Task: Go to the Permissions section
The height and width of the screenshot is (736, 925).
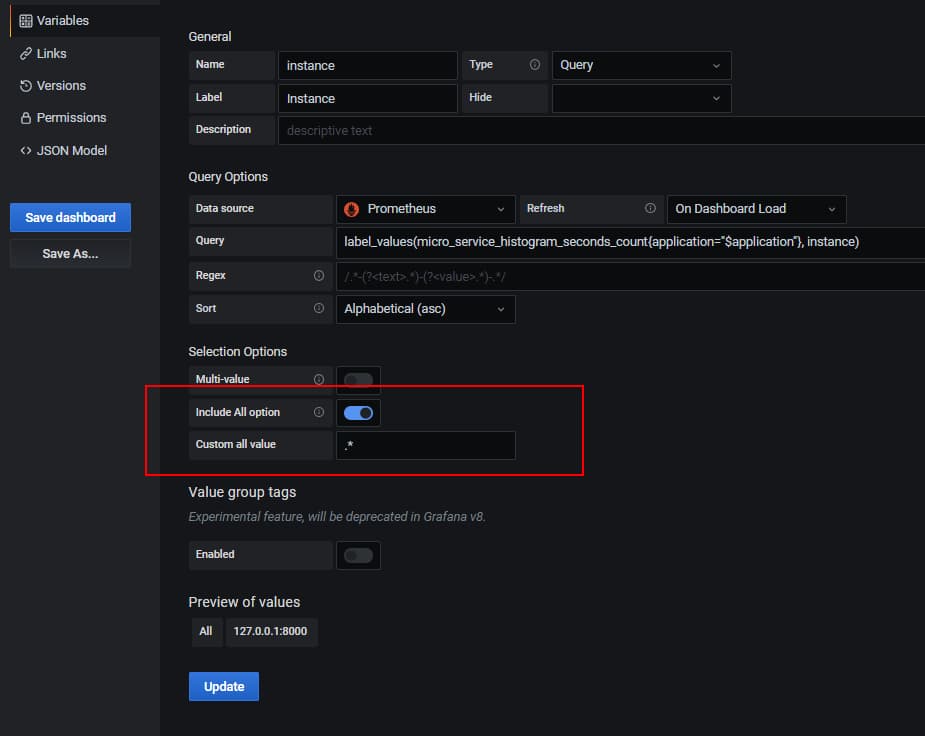Action: click(x=70, y=118)
